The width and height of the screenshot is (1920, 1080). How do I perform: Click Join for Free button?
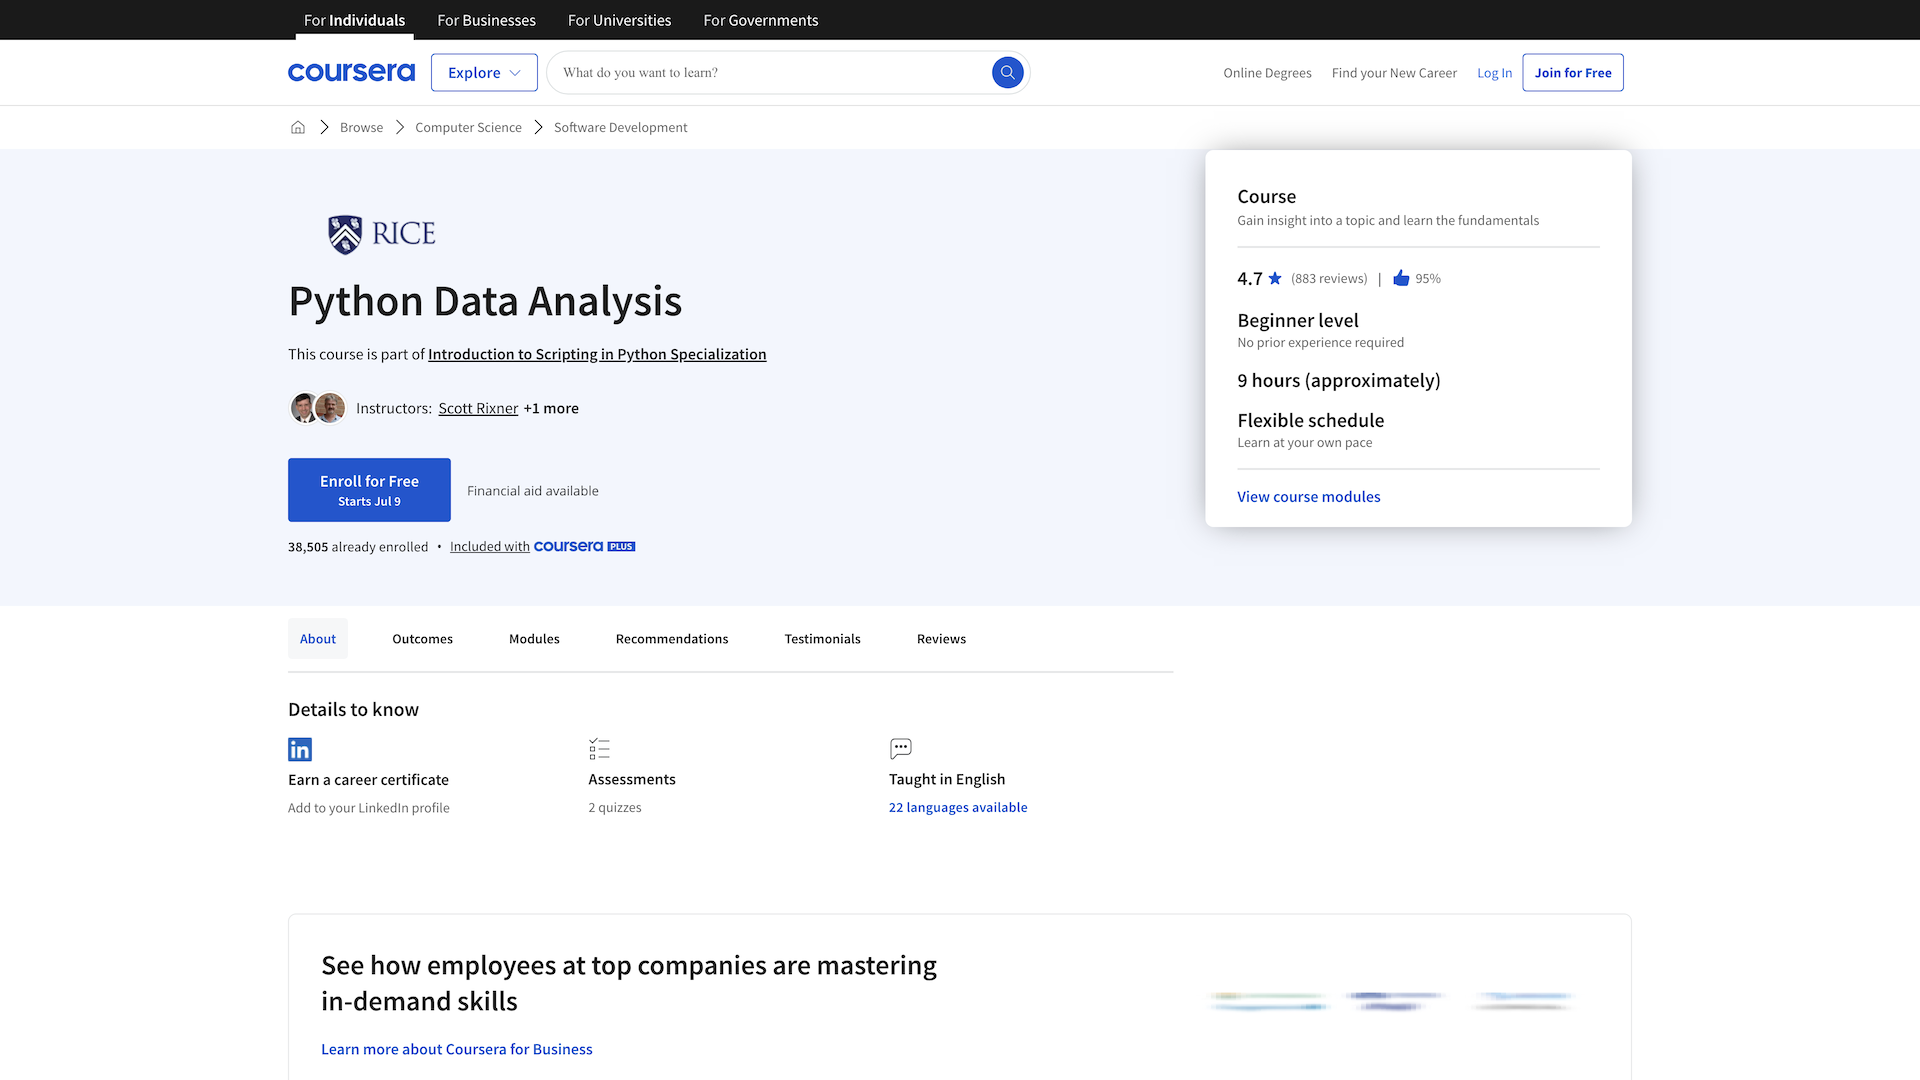pyautogui.click(x=1573, y=72)
